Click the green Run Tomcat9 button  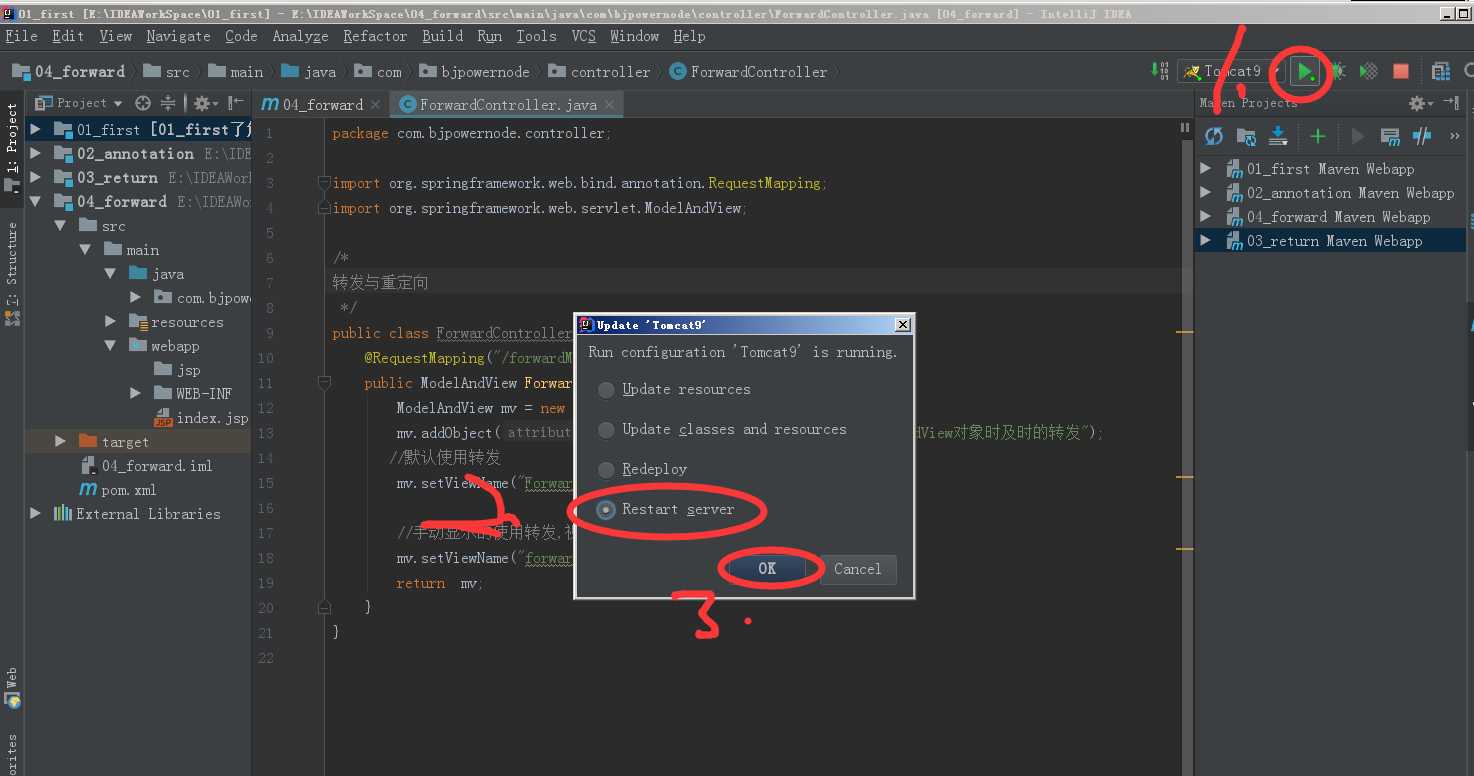[1305, 72]
